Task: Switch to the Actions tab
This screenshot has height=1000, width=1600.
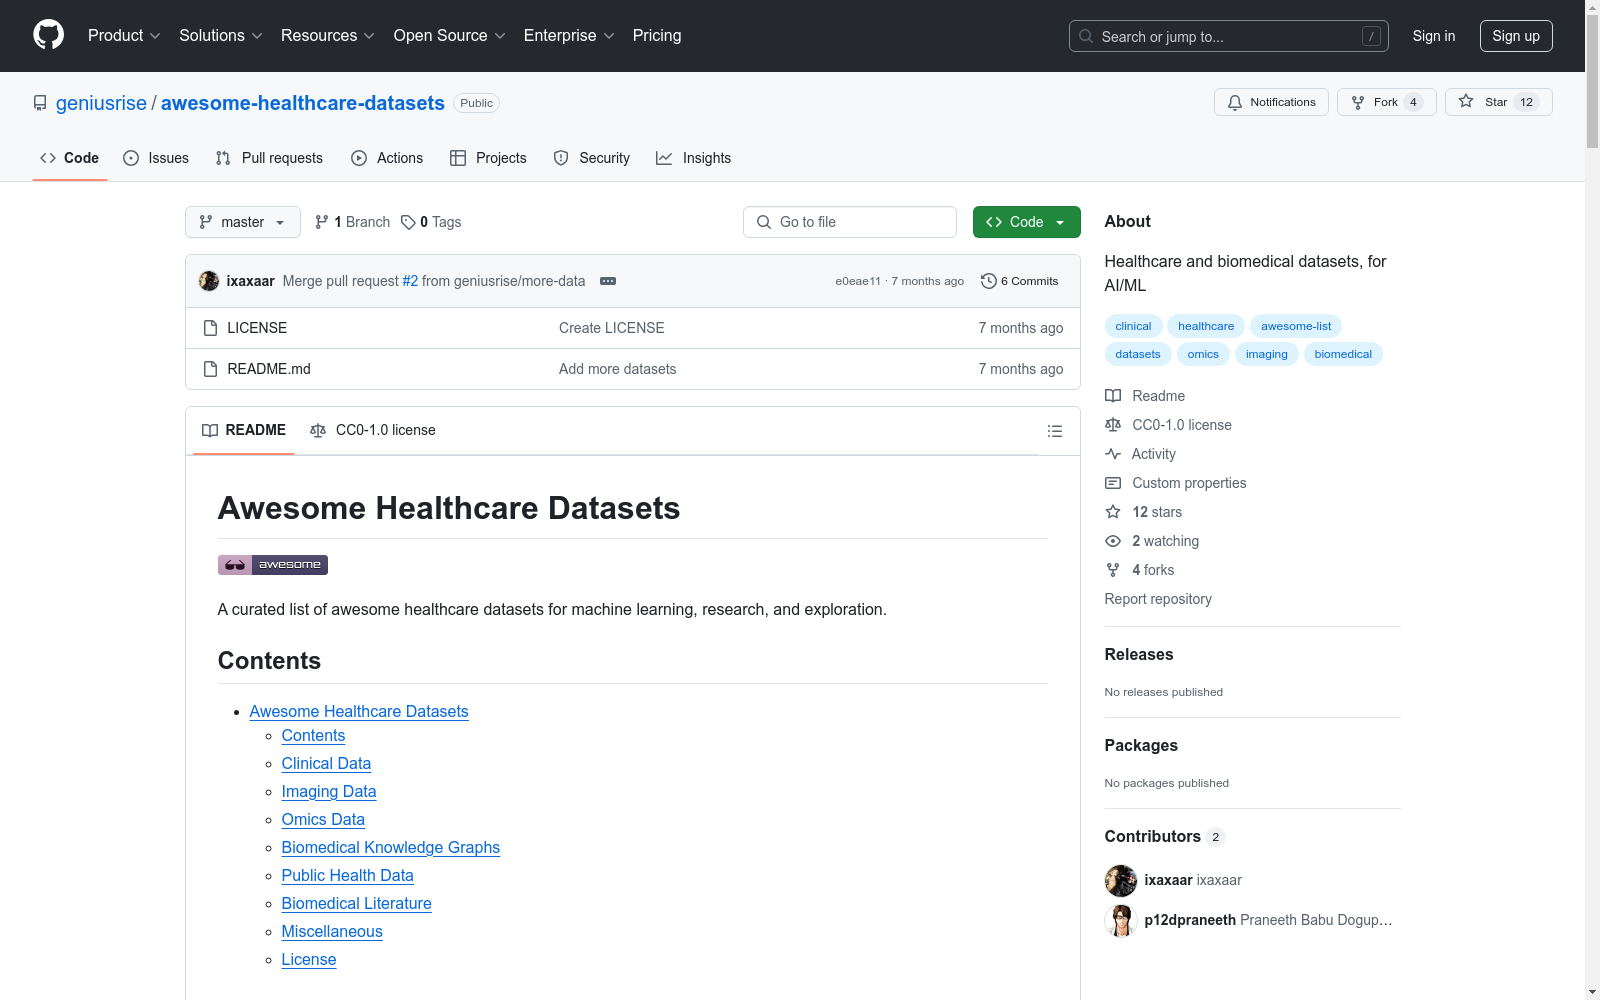Action: pos(387,158)
